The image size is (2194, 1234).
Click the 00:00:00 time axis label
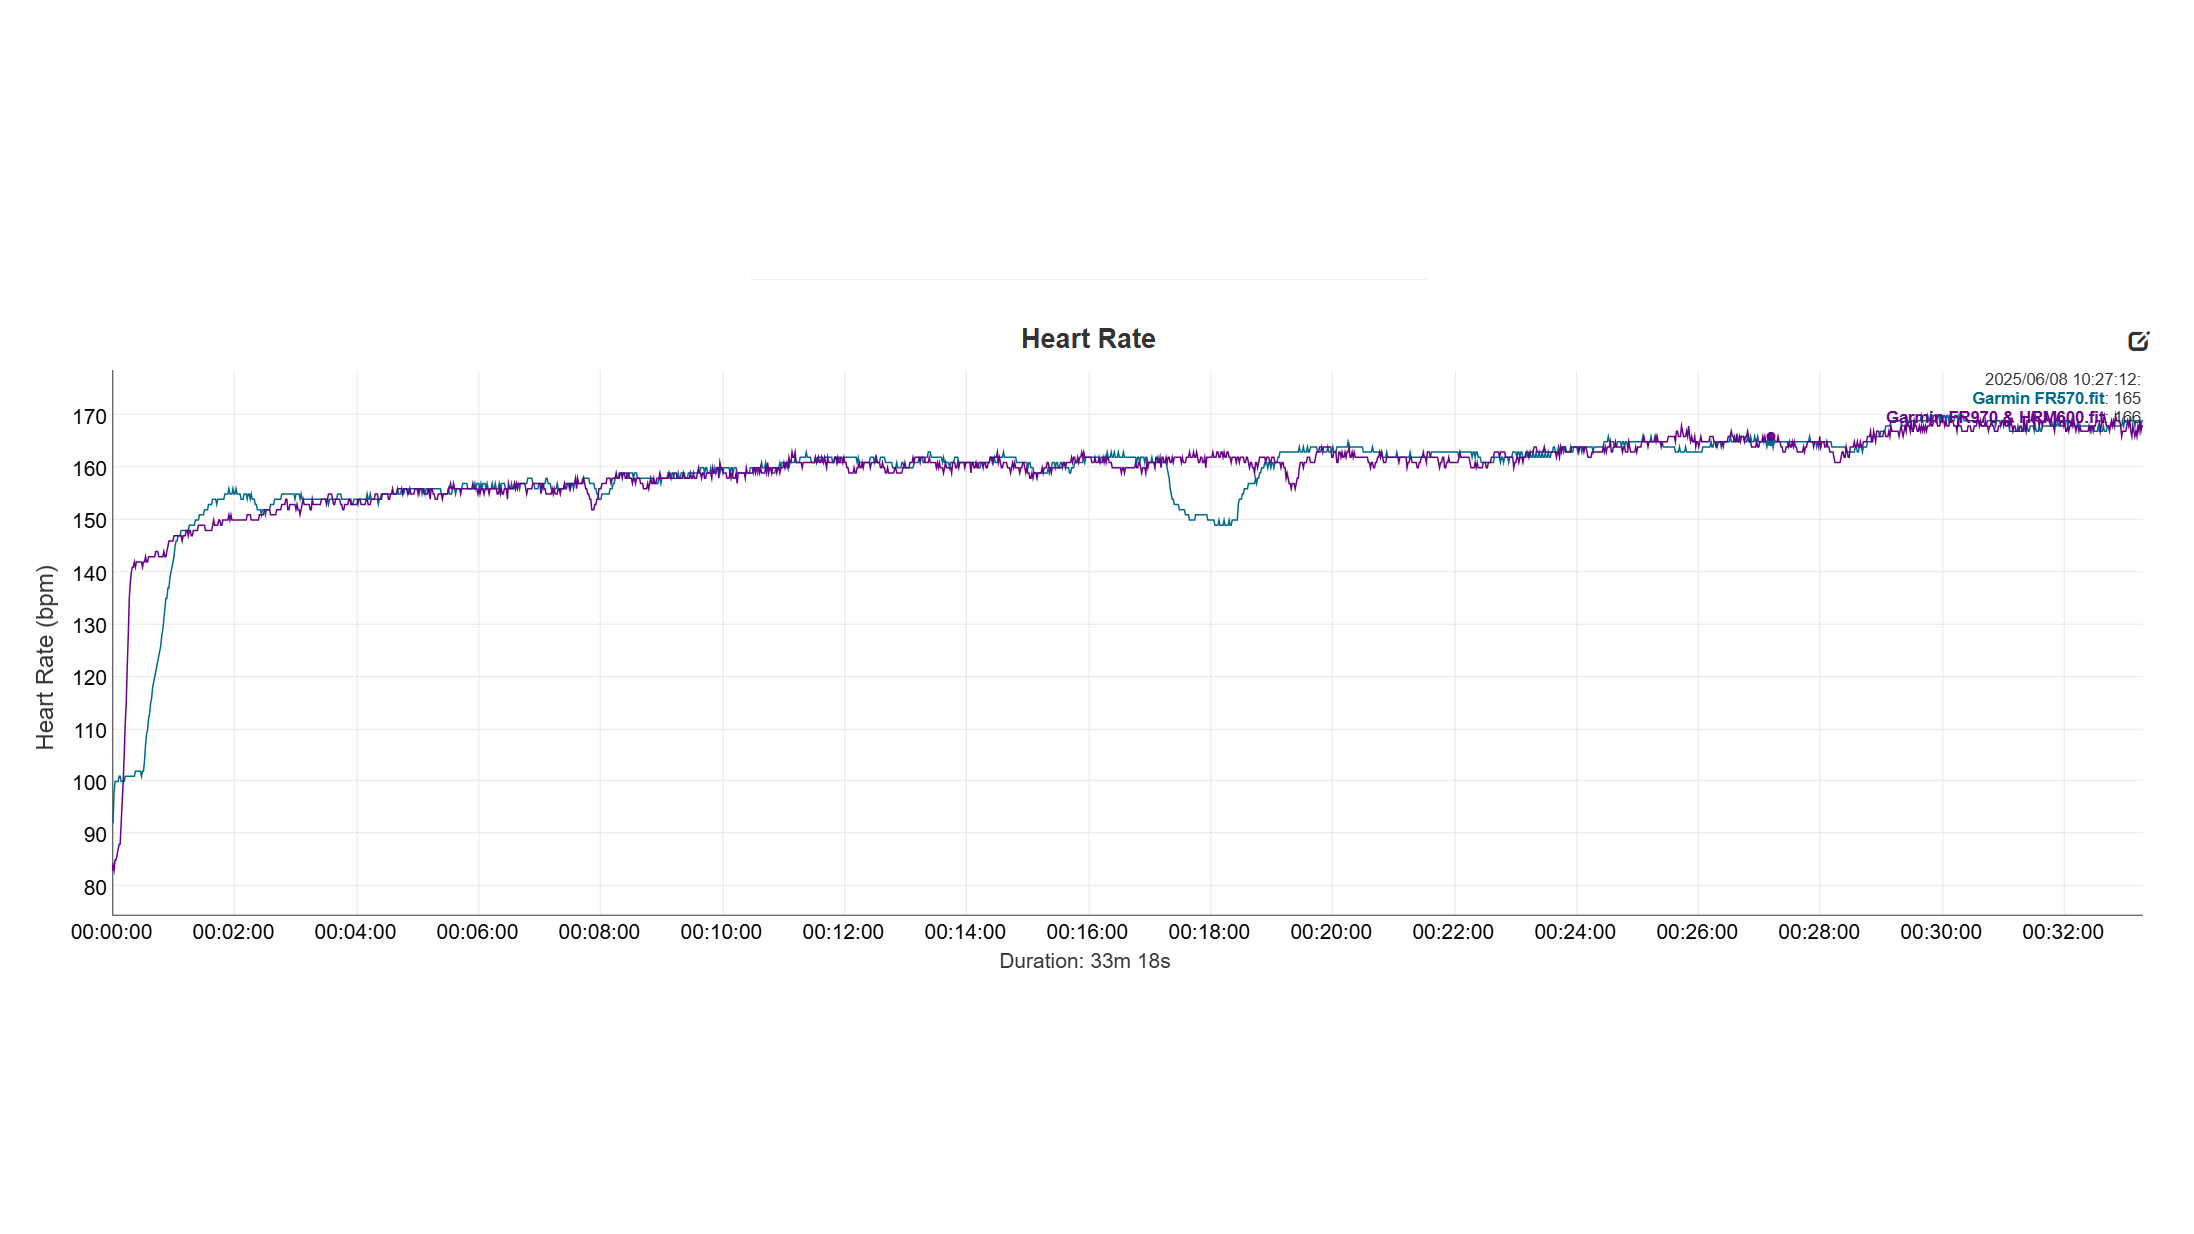tap(111, 932)
